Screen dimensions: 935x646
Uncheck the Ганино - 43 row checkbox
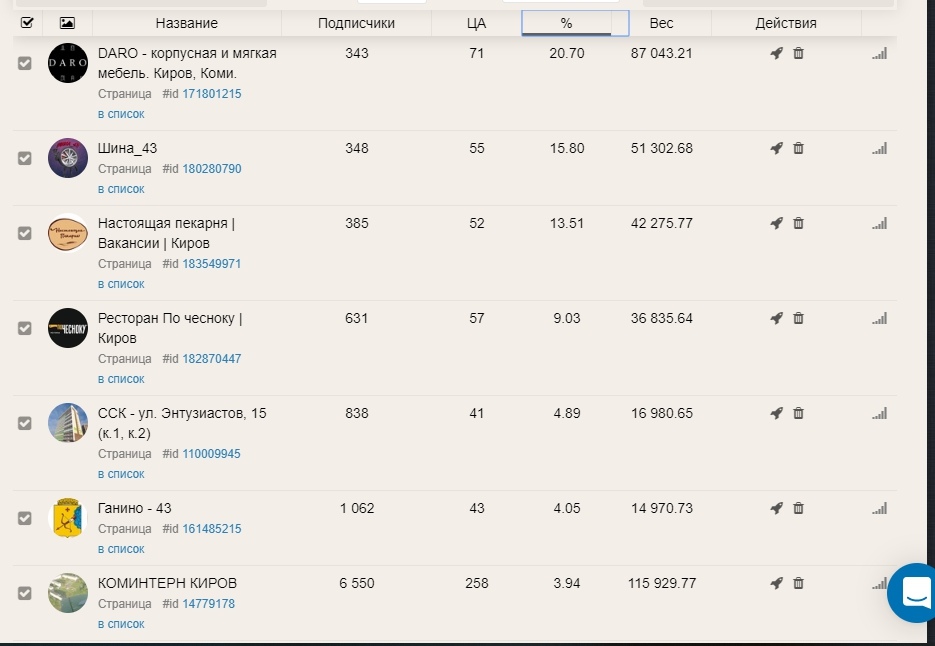click(x=24, y=518)
